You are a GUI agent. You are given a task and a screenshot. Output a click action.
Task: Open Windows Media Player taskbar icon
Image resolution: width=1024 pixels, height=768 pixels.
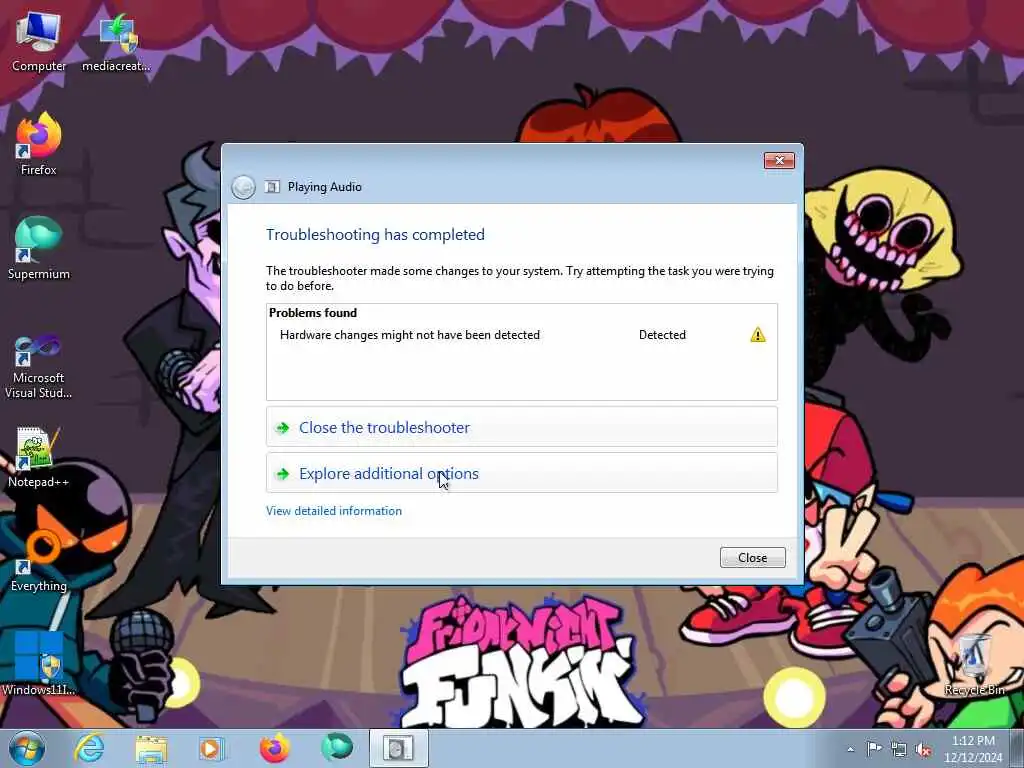coord(211,748)
